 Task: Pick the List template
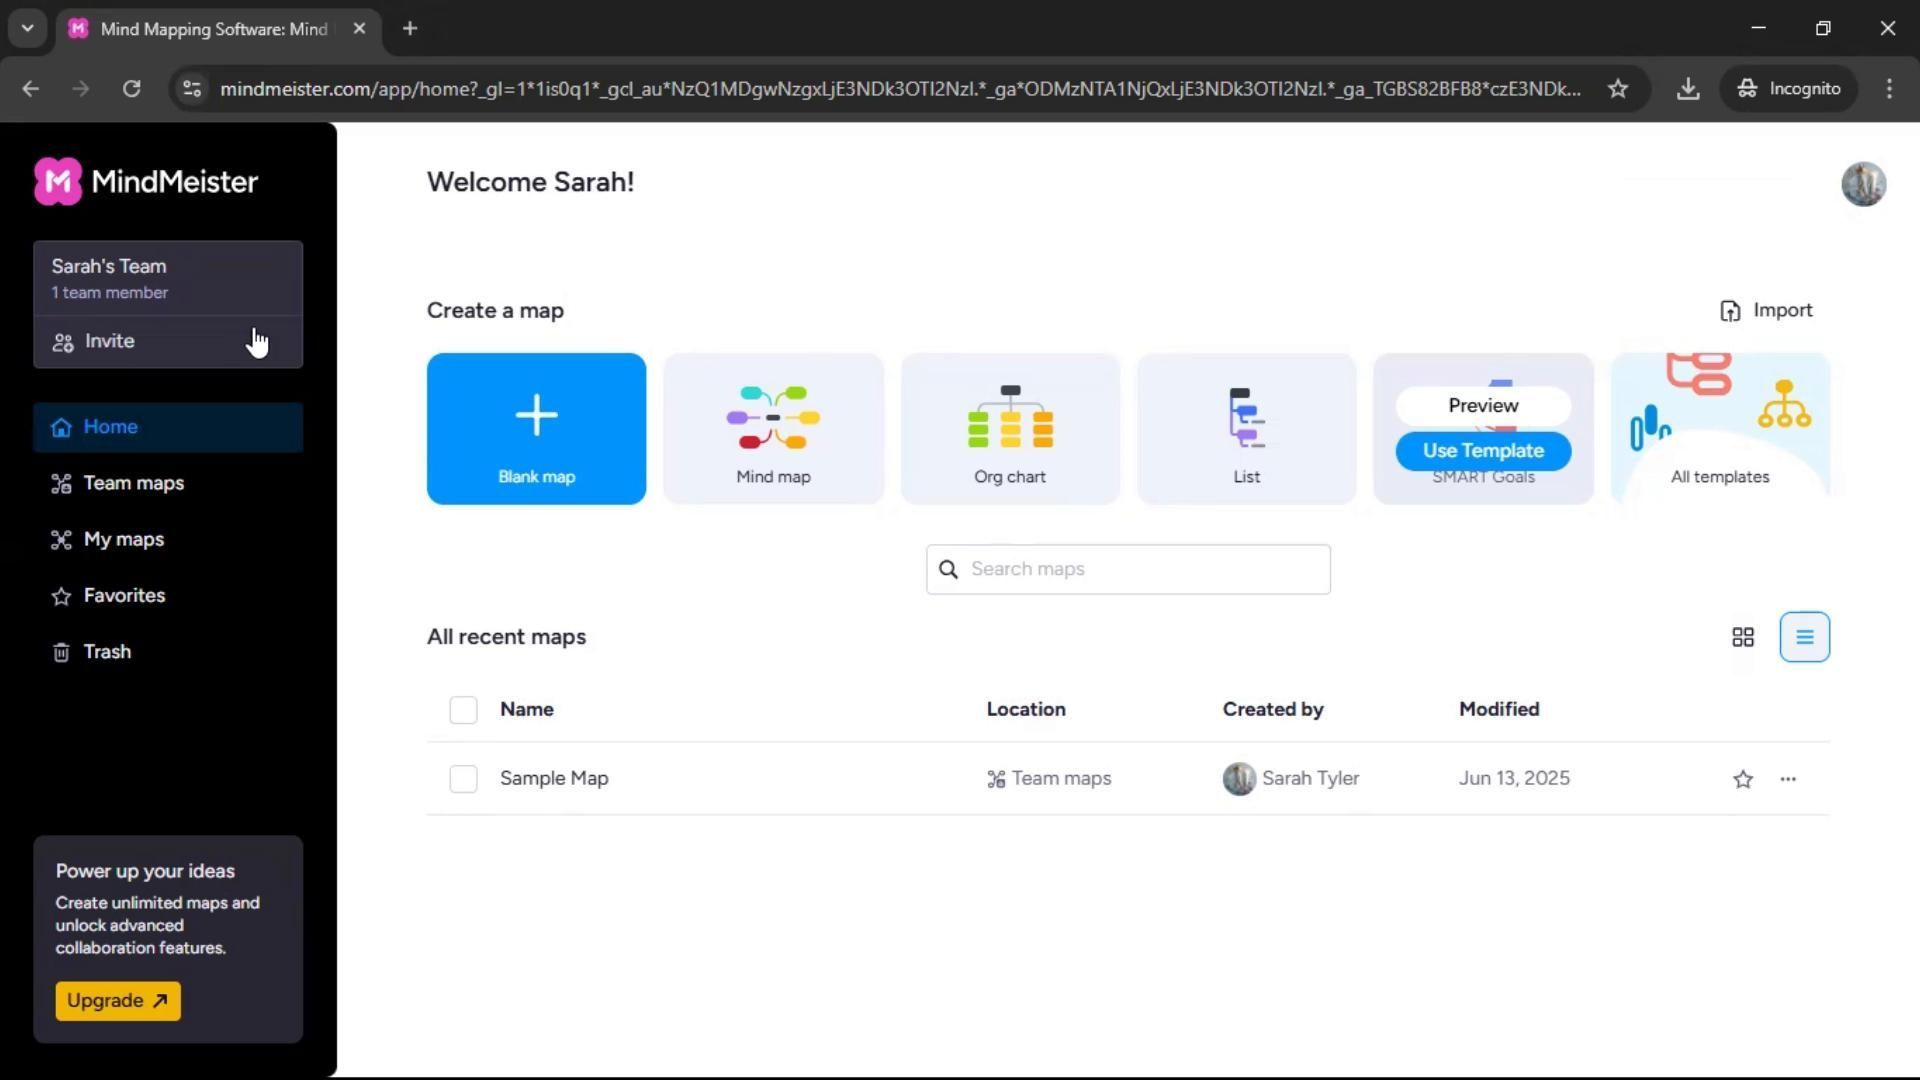pyautogui.click(x=1246, y=429)
